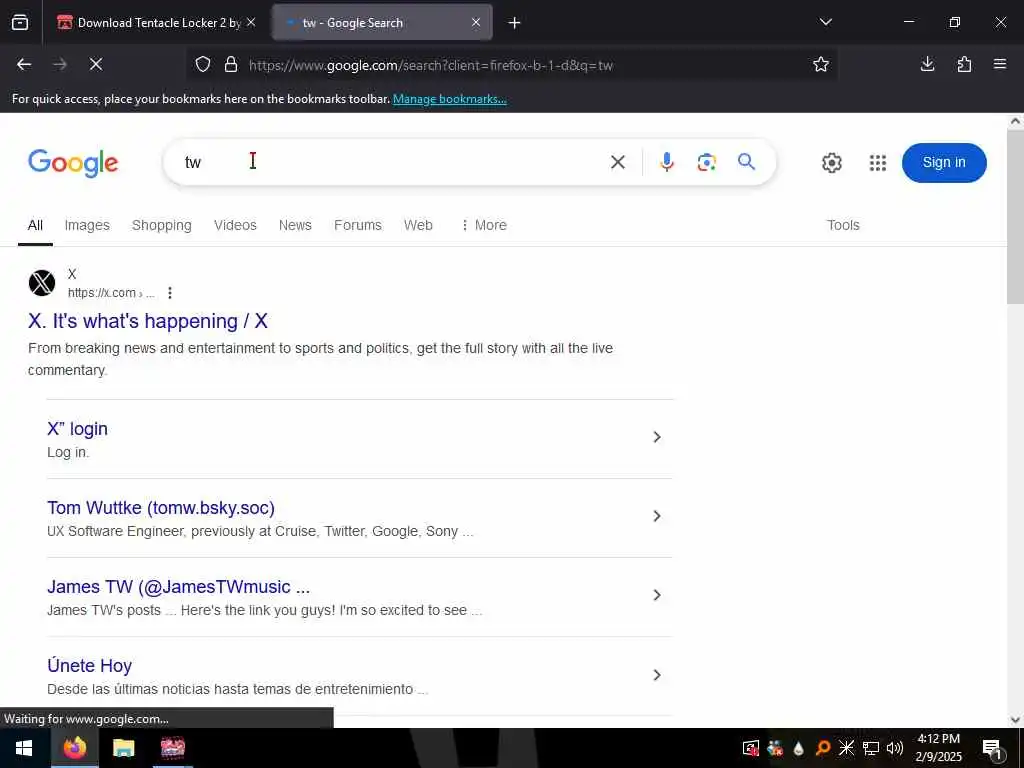Open network icon in system tray
The height and width of the screenshot is (768, 1024).
(871, 748)
